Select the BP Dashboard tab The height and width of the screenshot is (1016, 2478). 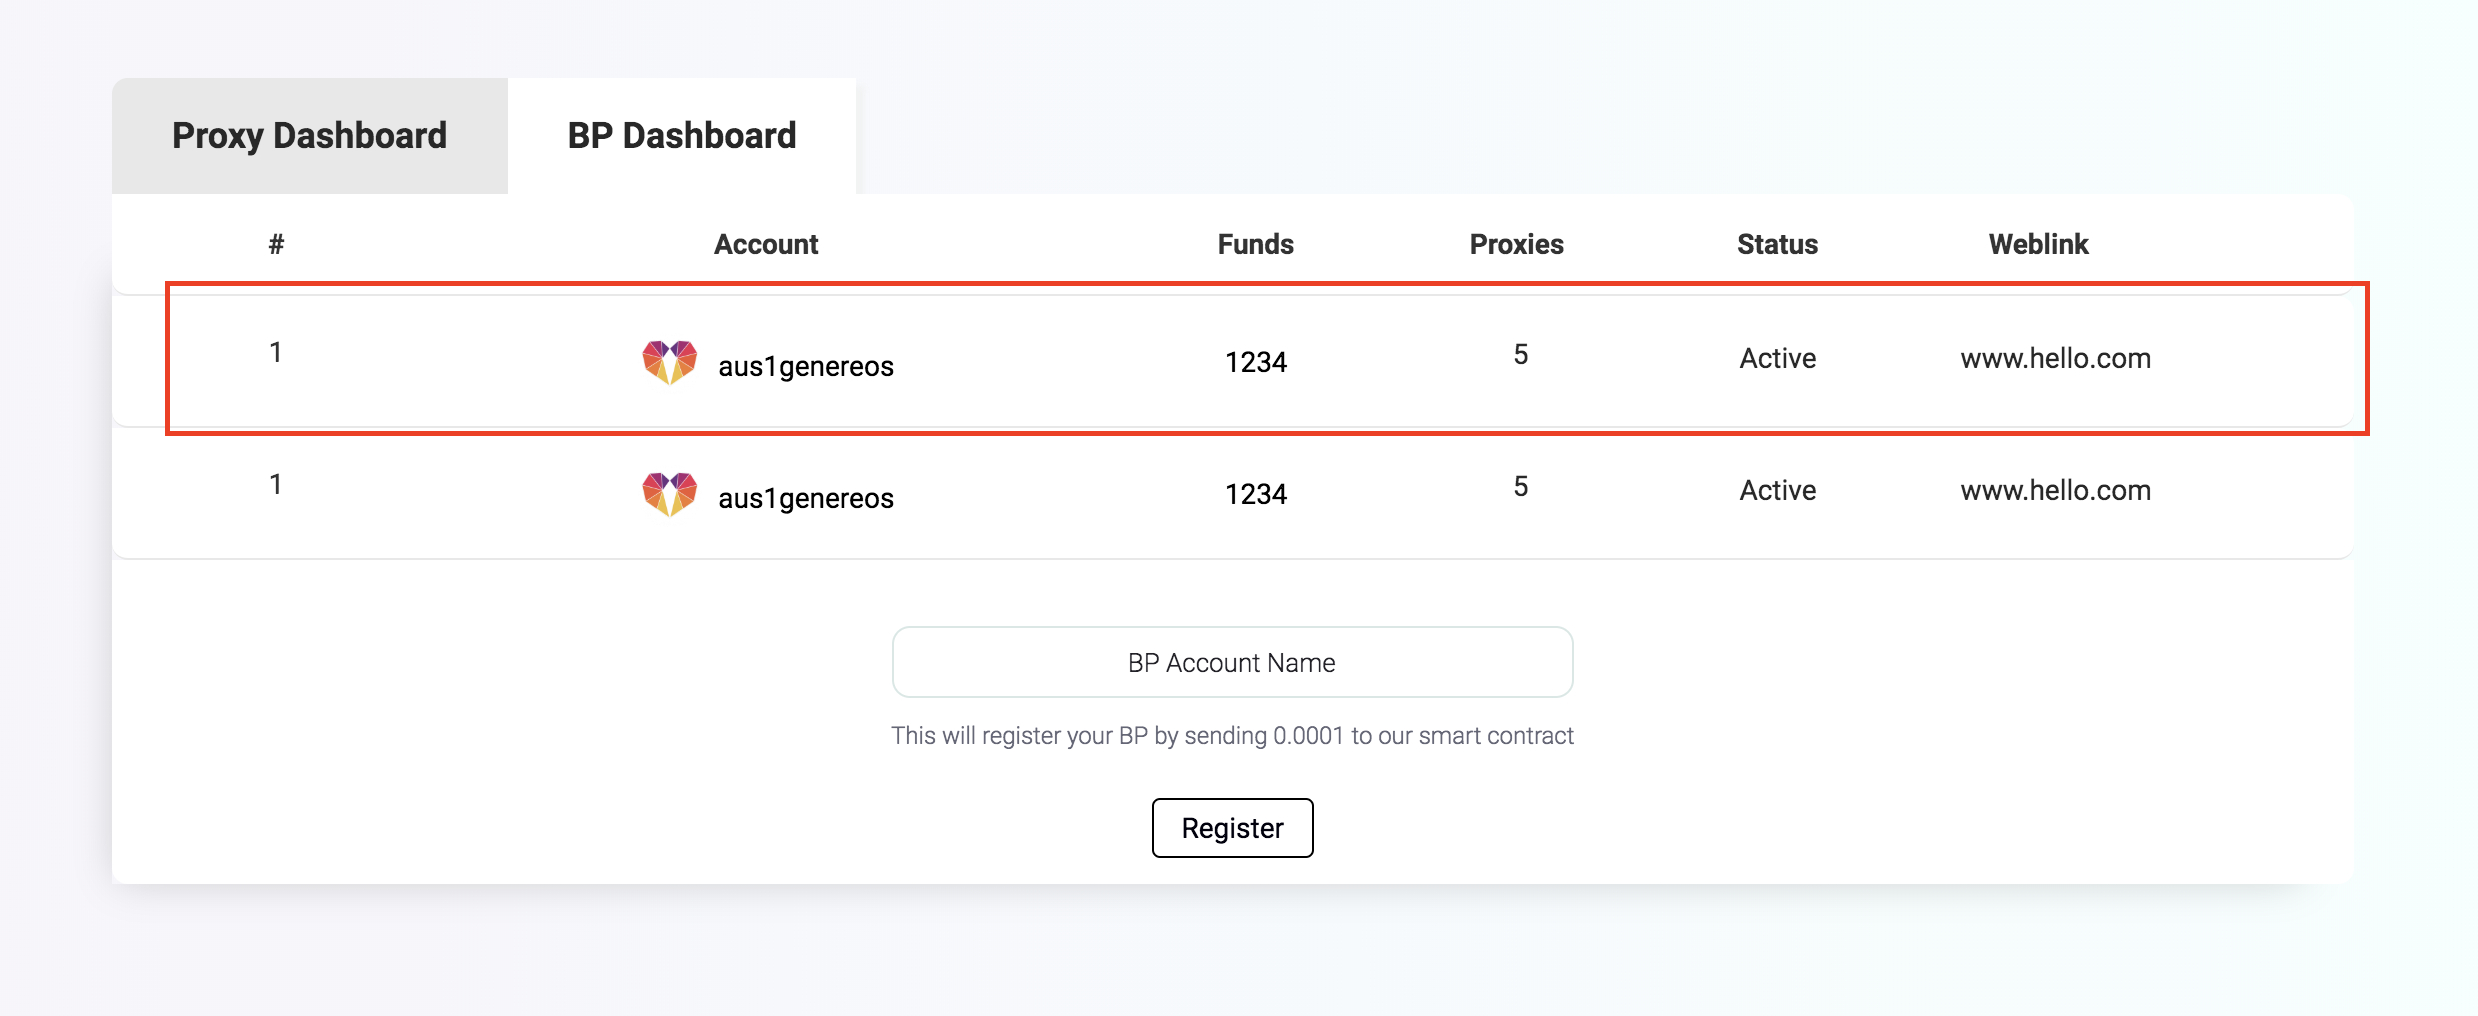click(x=682, y=136)
